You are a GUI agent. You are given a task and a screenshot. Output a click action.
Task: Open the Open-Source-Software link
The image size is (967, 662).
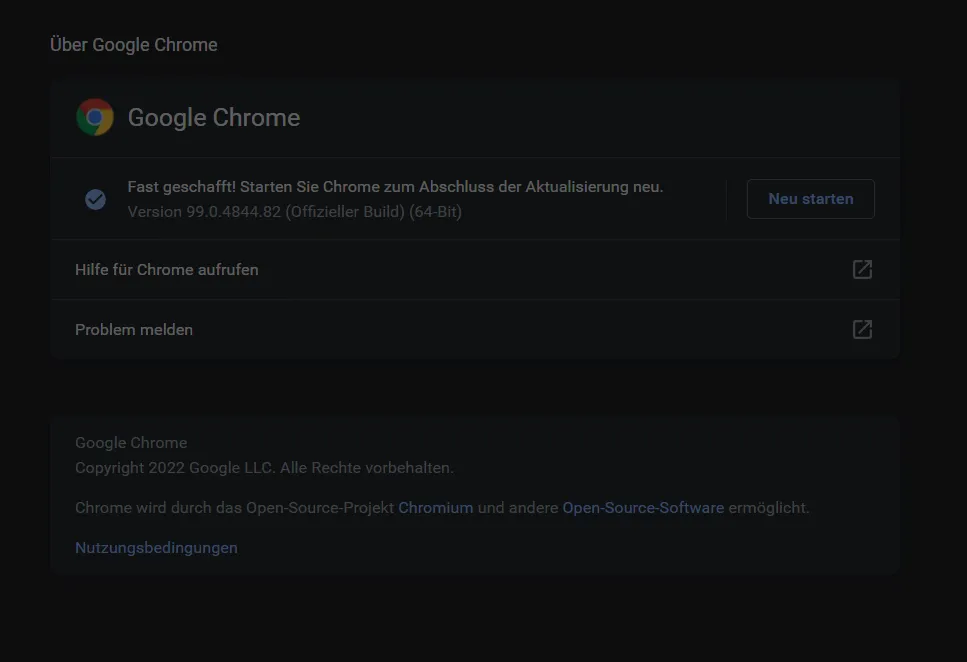pos(643,508)
